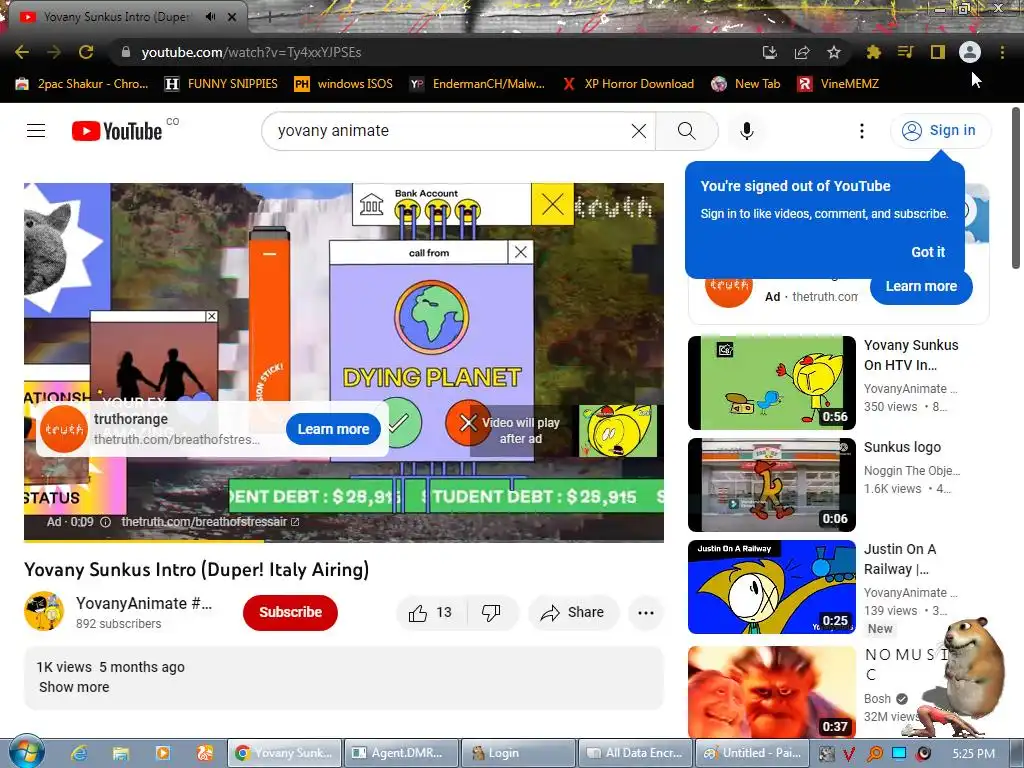Open the Chrome extensions puzzle icon
1024x768 pixels.
click(874, 52)
